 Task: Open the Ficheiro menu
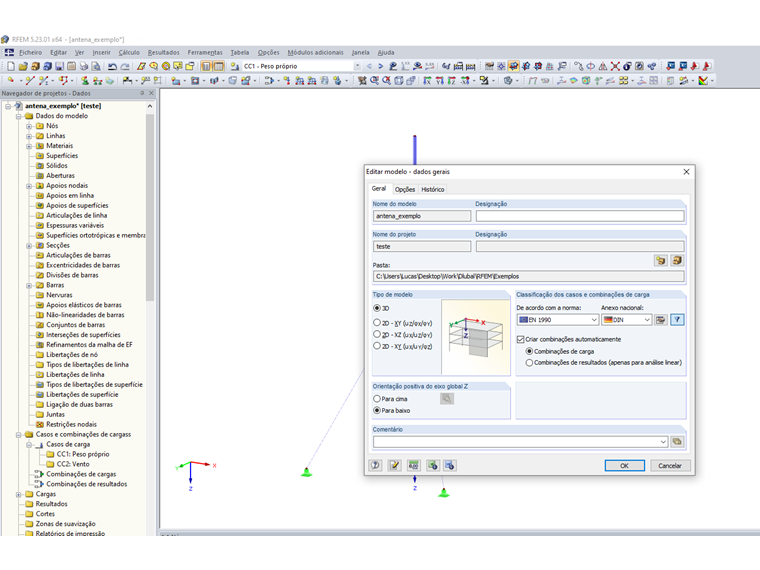[31, 52]
